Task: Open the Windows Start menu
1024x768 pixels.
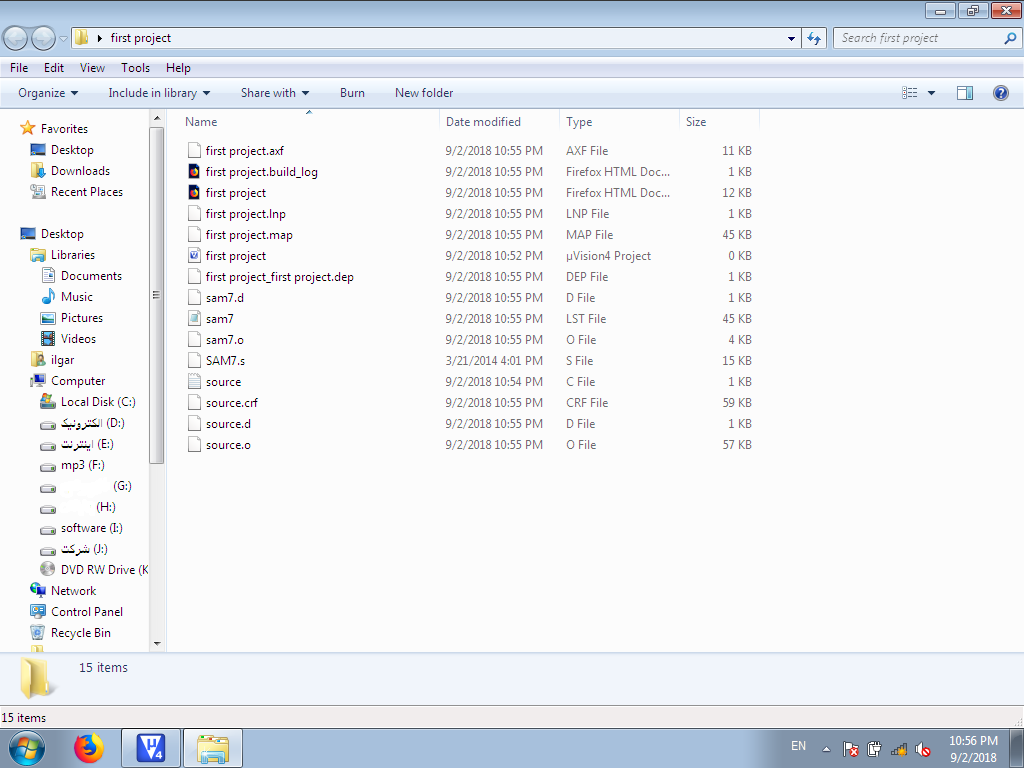Action: click(27, 747)
